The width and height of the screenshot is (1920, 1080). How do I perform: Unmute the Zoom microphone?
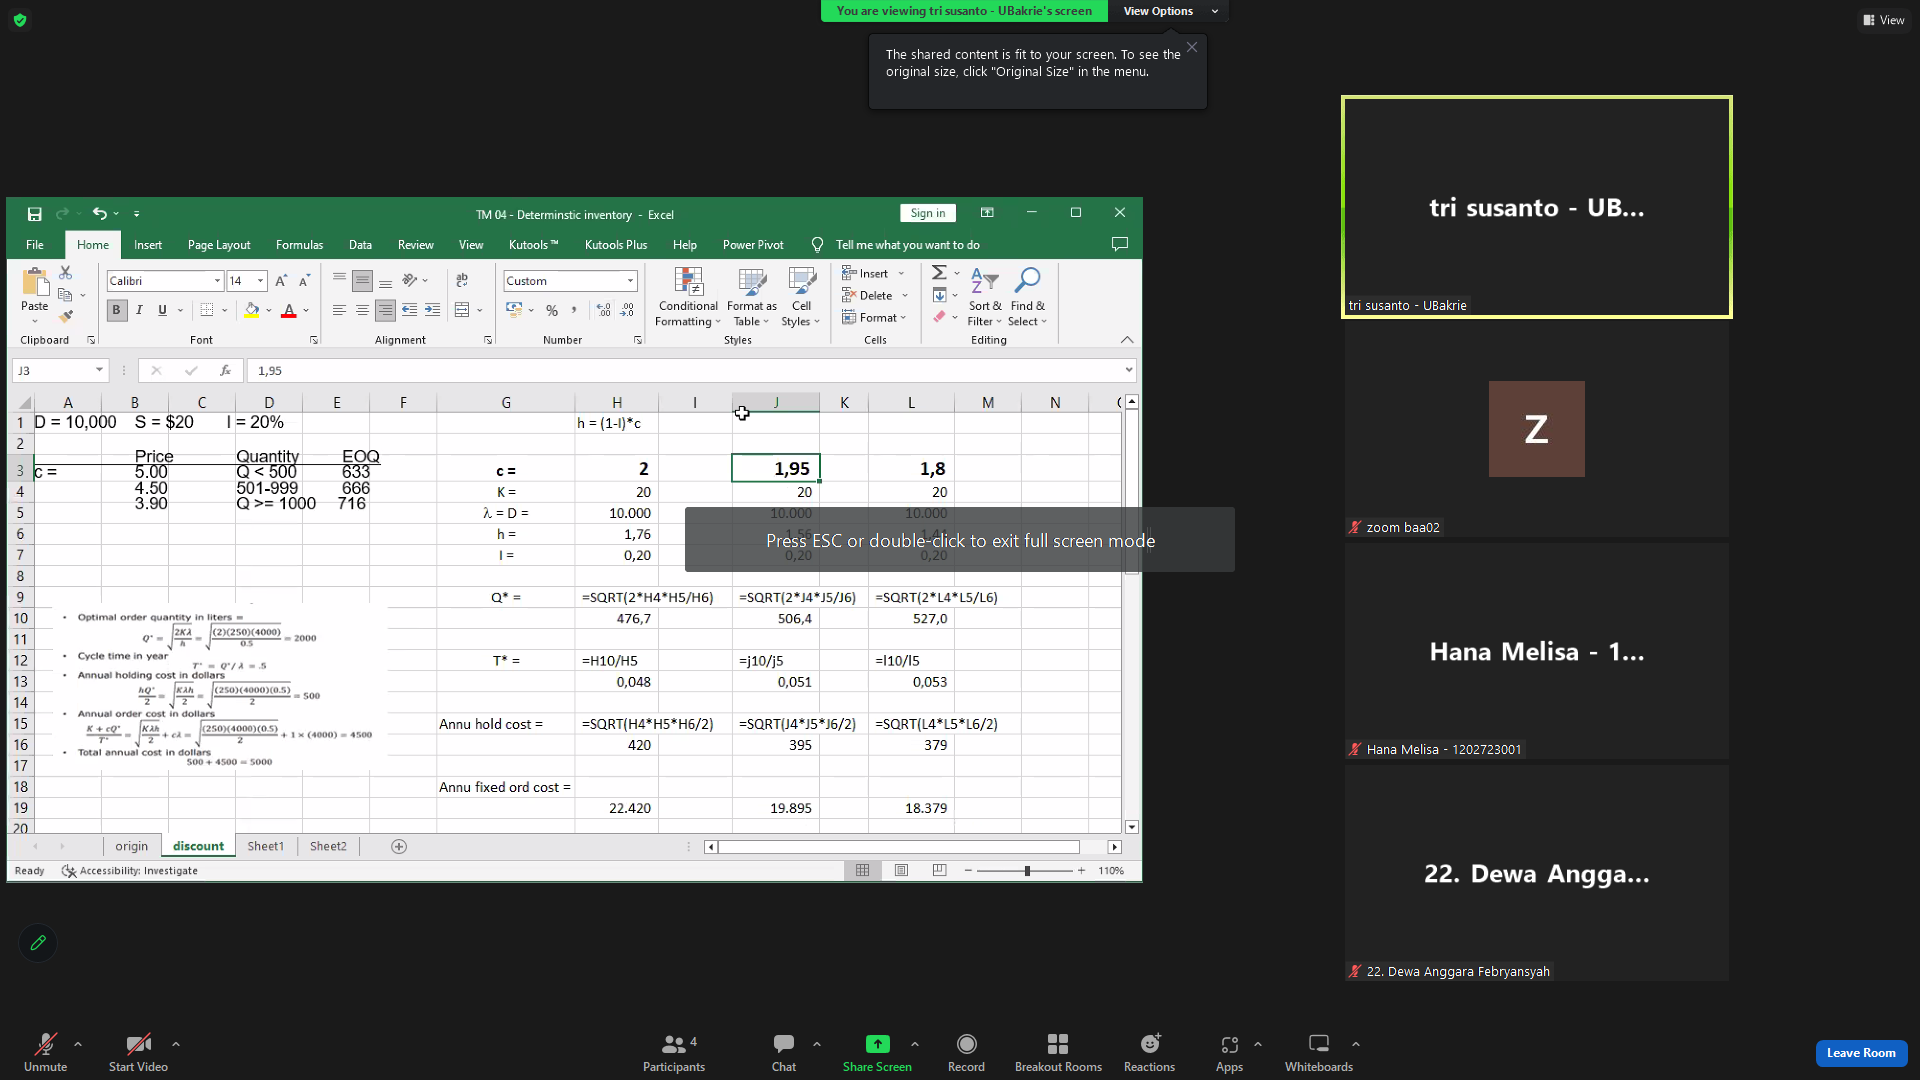point(45,1053)
